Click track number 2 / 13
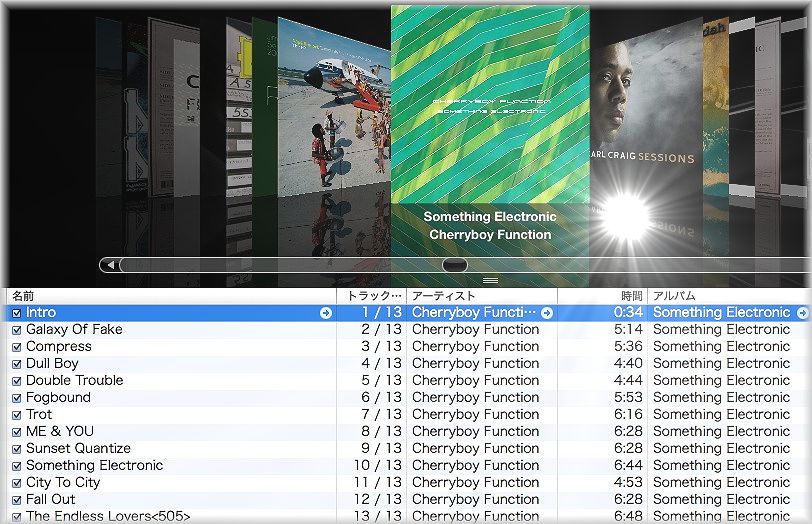812x524 pixels. click(382, 329)
